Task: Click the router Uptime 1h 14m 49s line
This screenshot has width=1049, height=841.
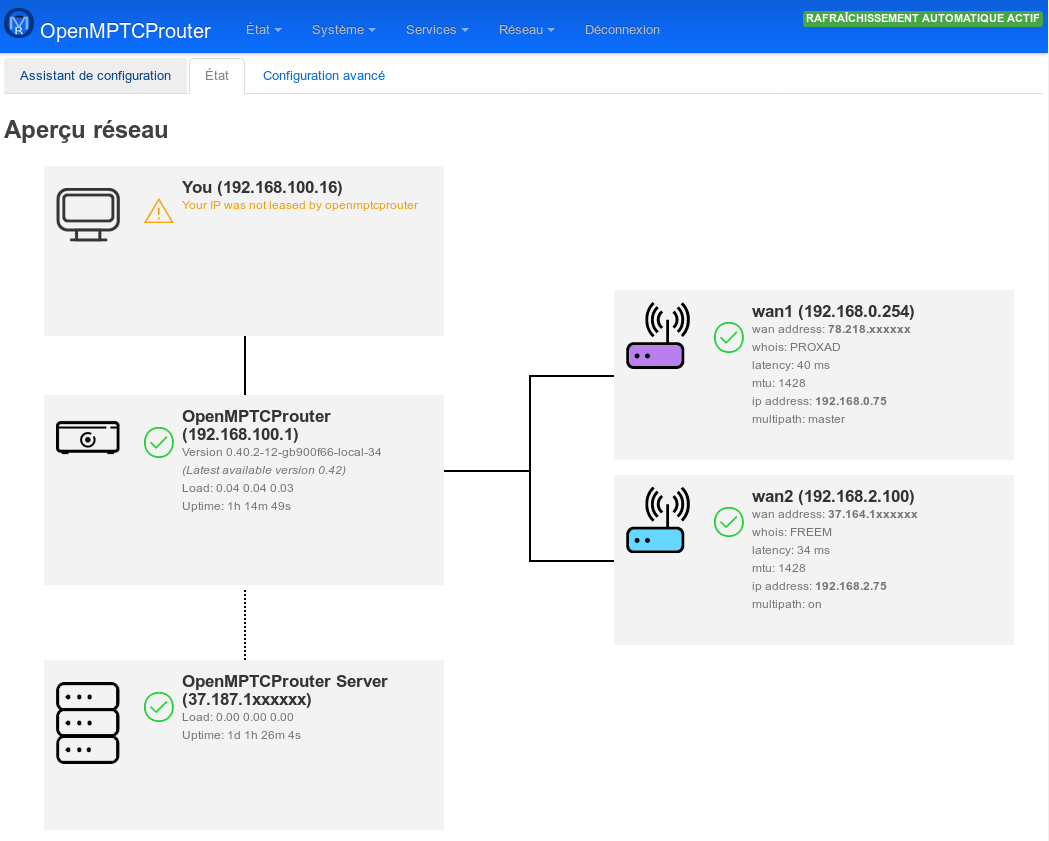Action: [236, 506]
